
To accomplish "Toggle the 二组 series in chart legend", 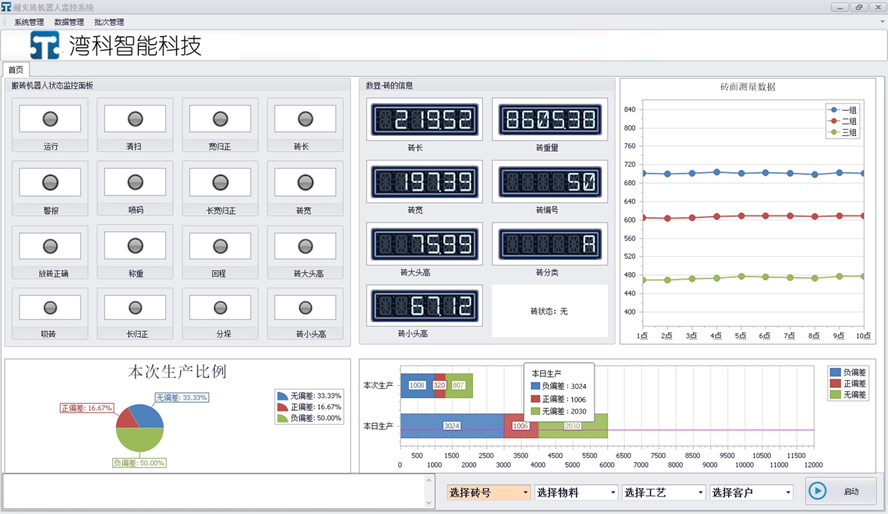I will [x=843, y=121].
